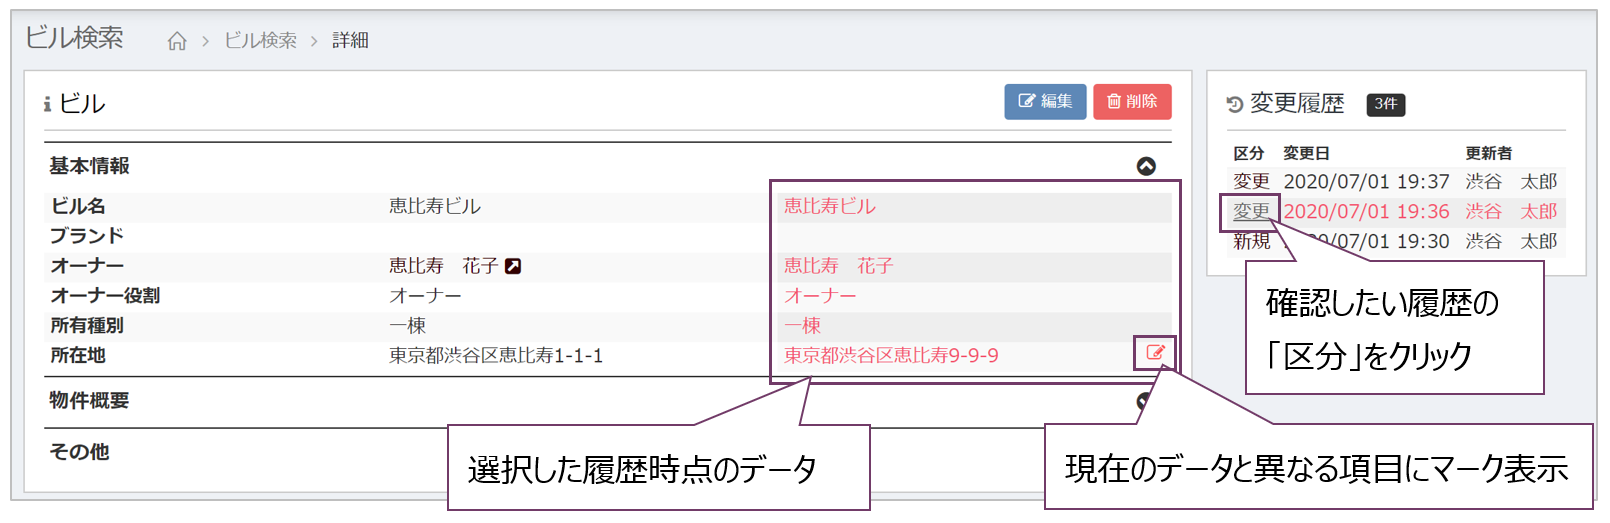Collapse the 基本情報 section with the chevron
This screenshot has height=523, width=1610.
1146,166
